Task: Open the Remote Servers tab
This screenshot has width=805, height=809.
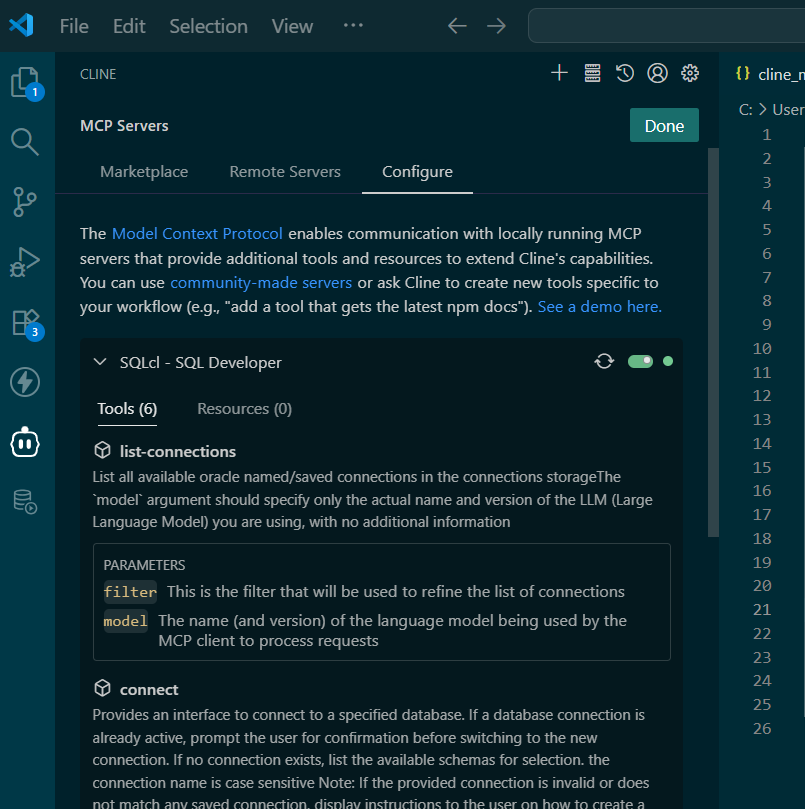Action: (284, 171)
